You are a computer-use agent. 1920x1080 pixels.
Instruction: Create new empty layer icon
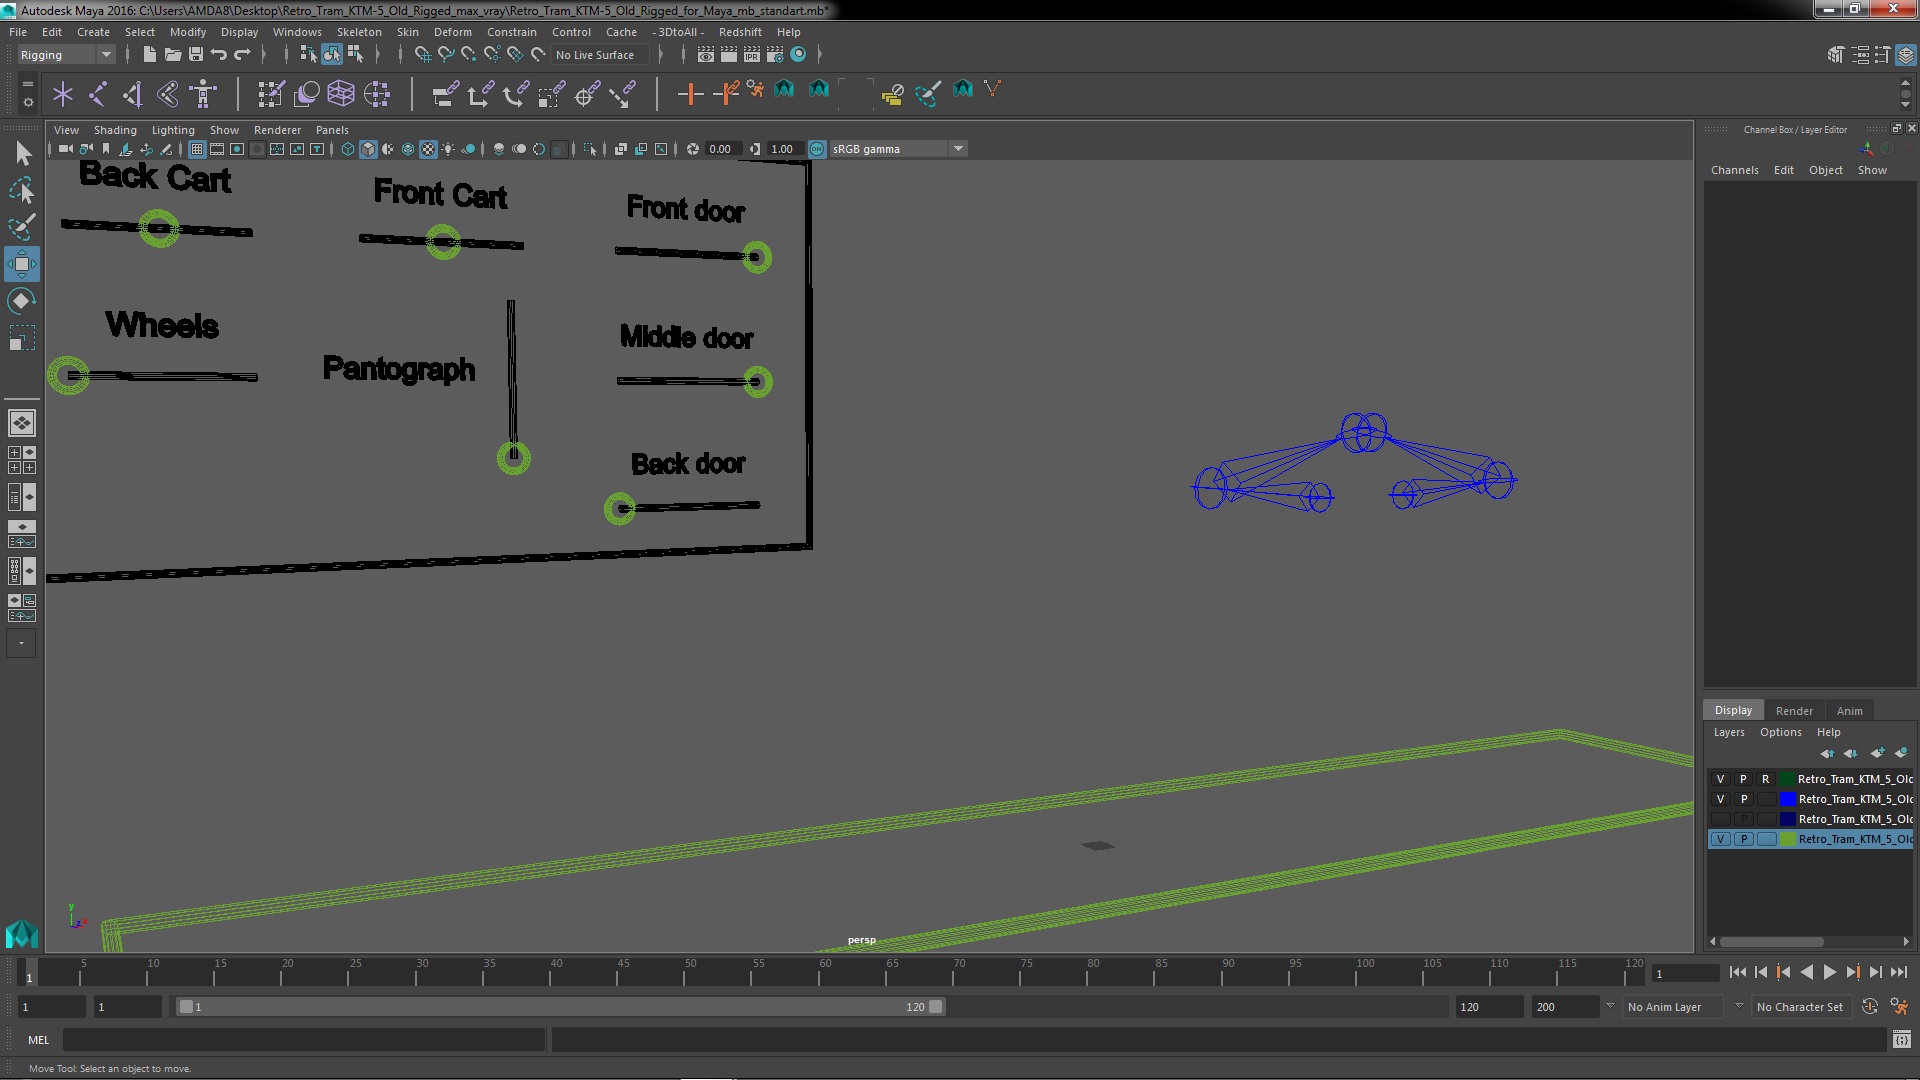click(x=1877, y=753)
